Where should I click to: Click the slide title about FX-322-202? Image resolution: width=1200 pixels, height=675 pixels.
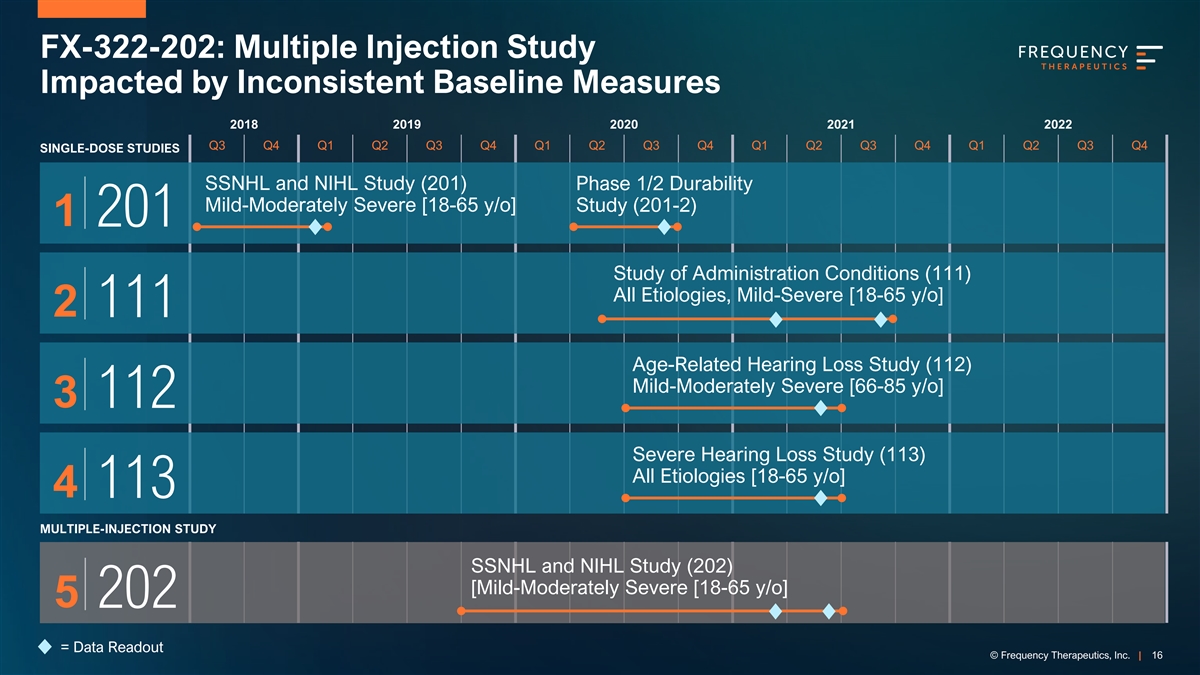coord(380,64)
